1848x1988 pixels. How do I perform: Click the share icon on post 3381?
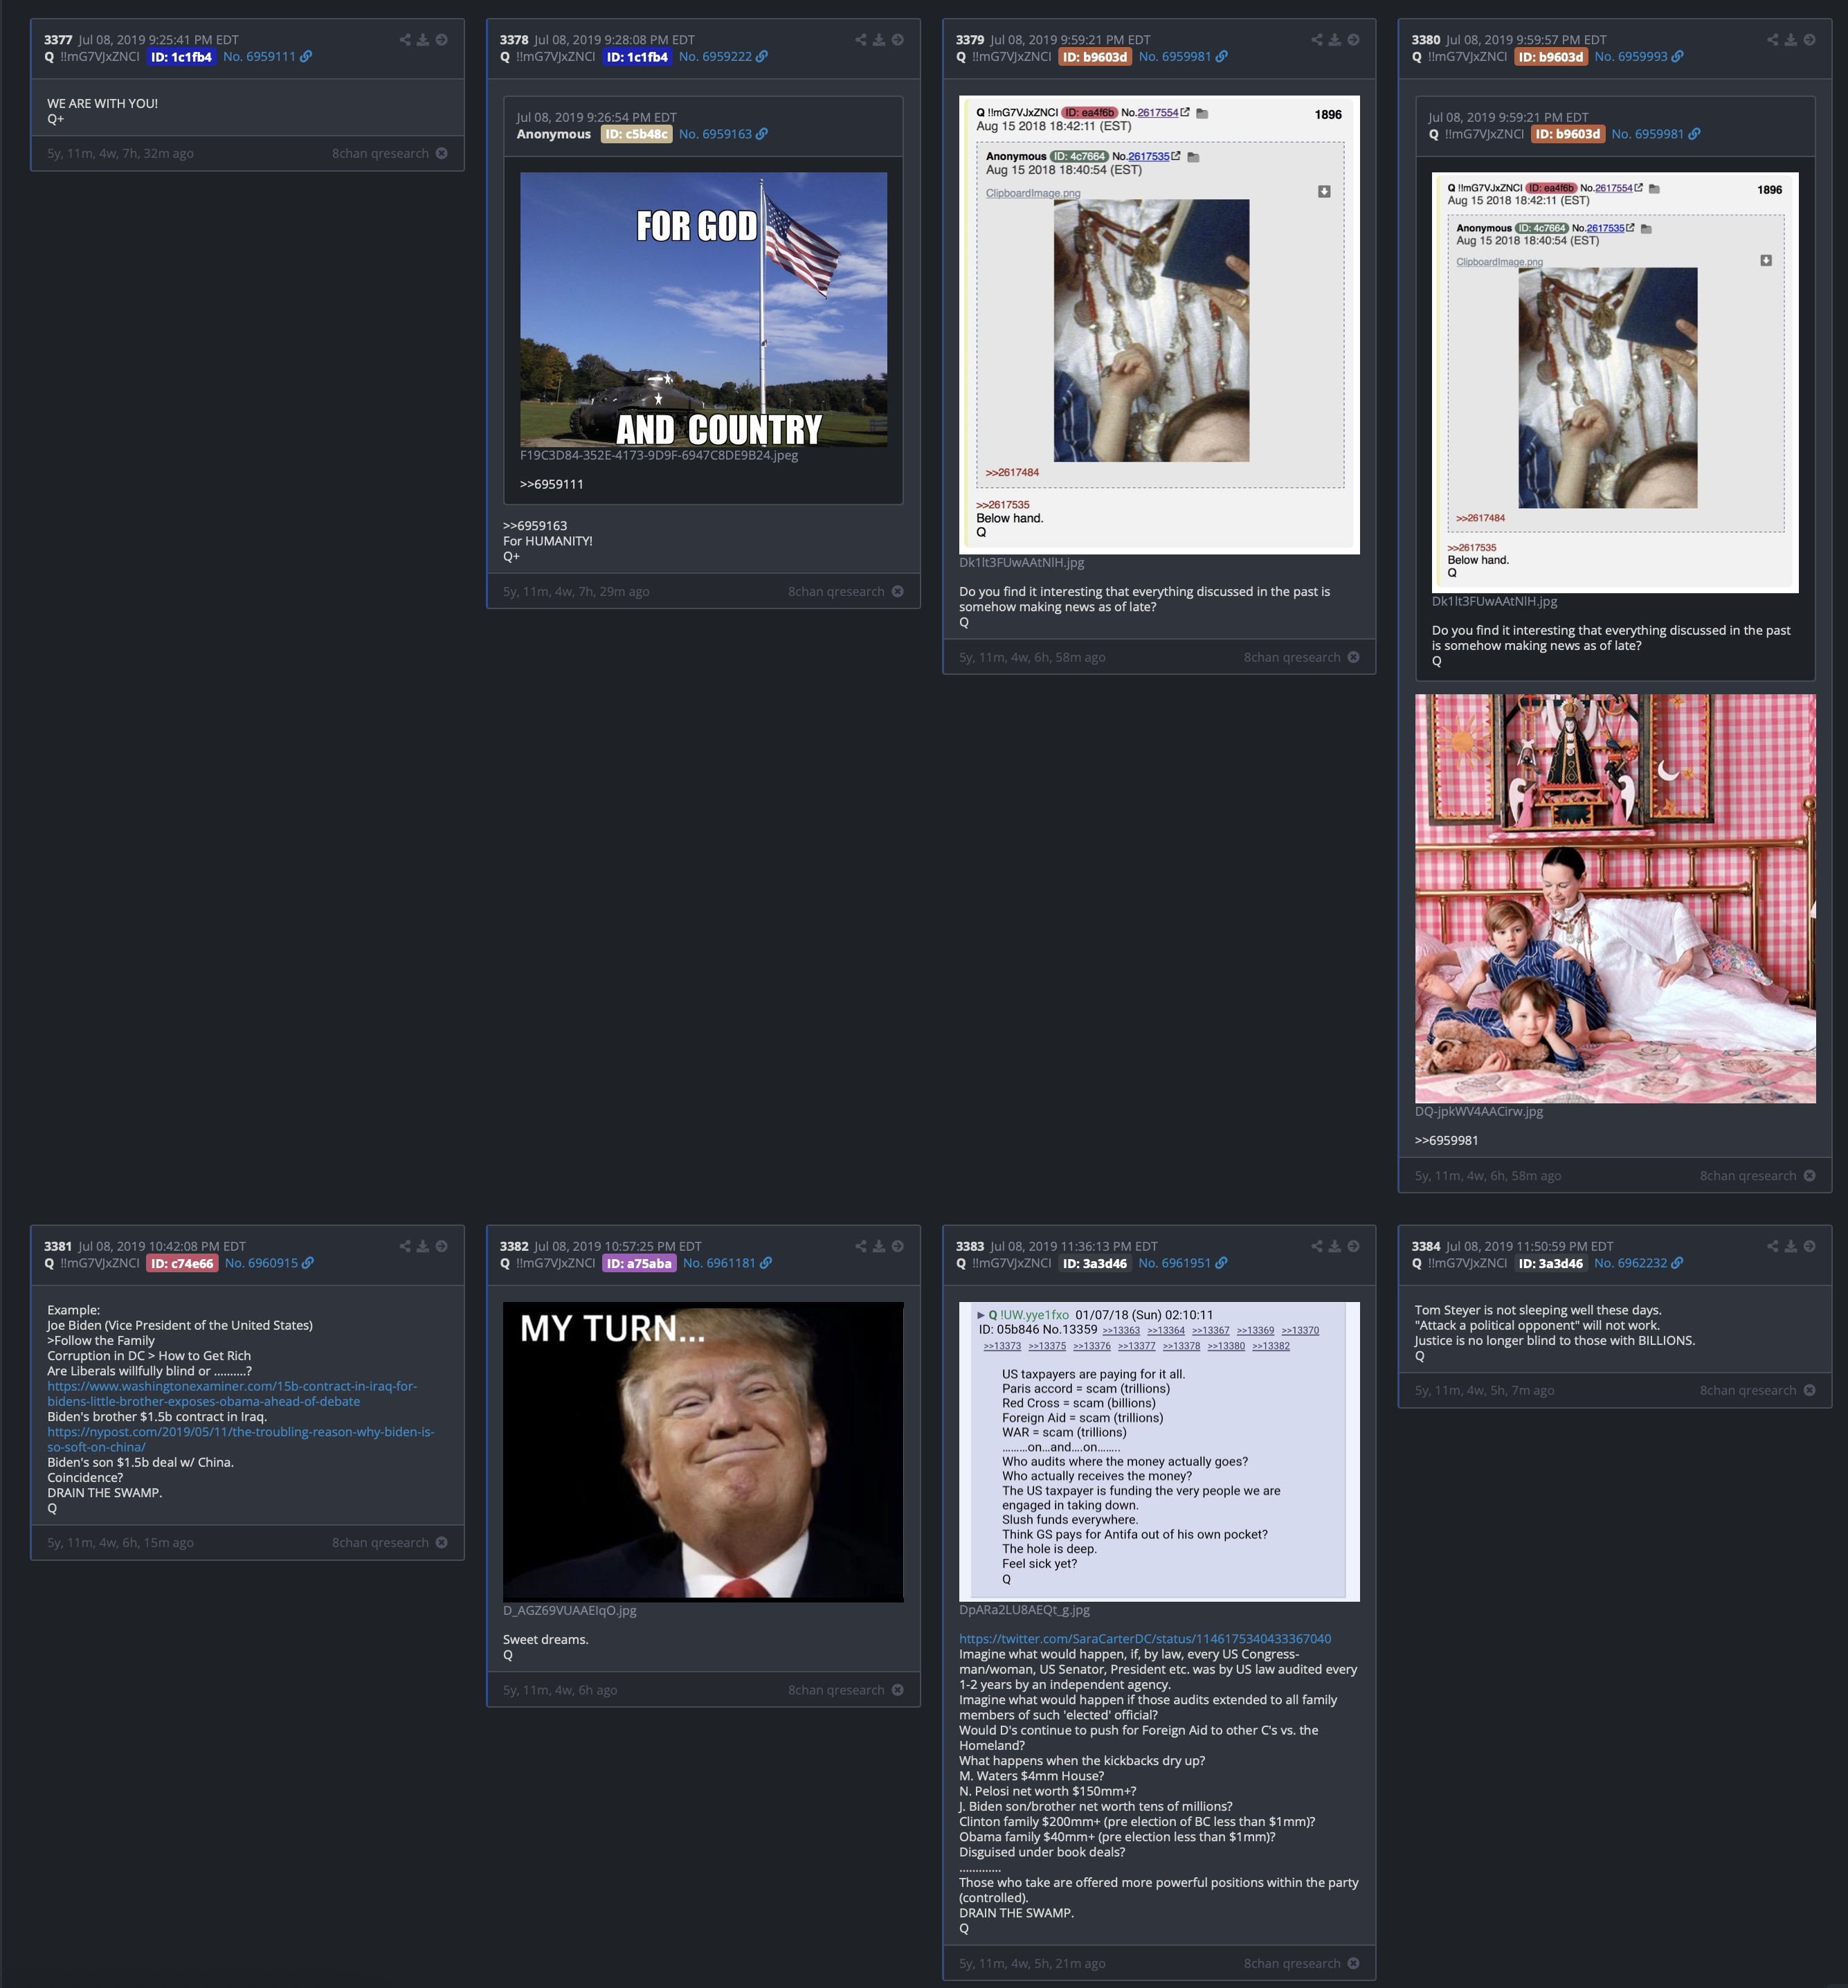tap(405, 1246)
